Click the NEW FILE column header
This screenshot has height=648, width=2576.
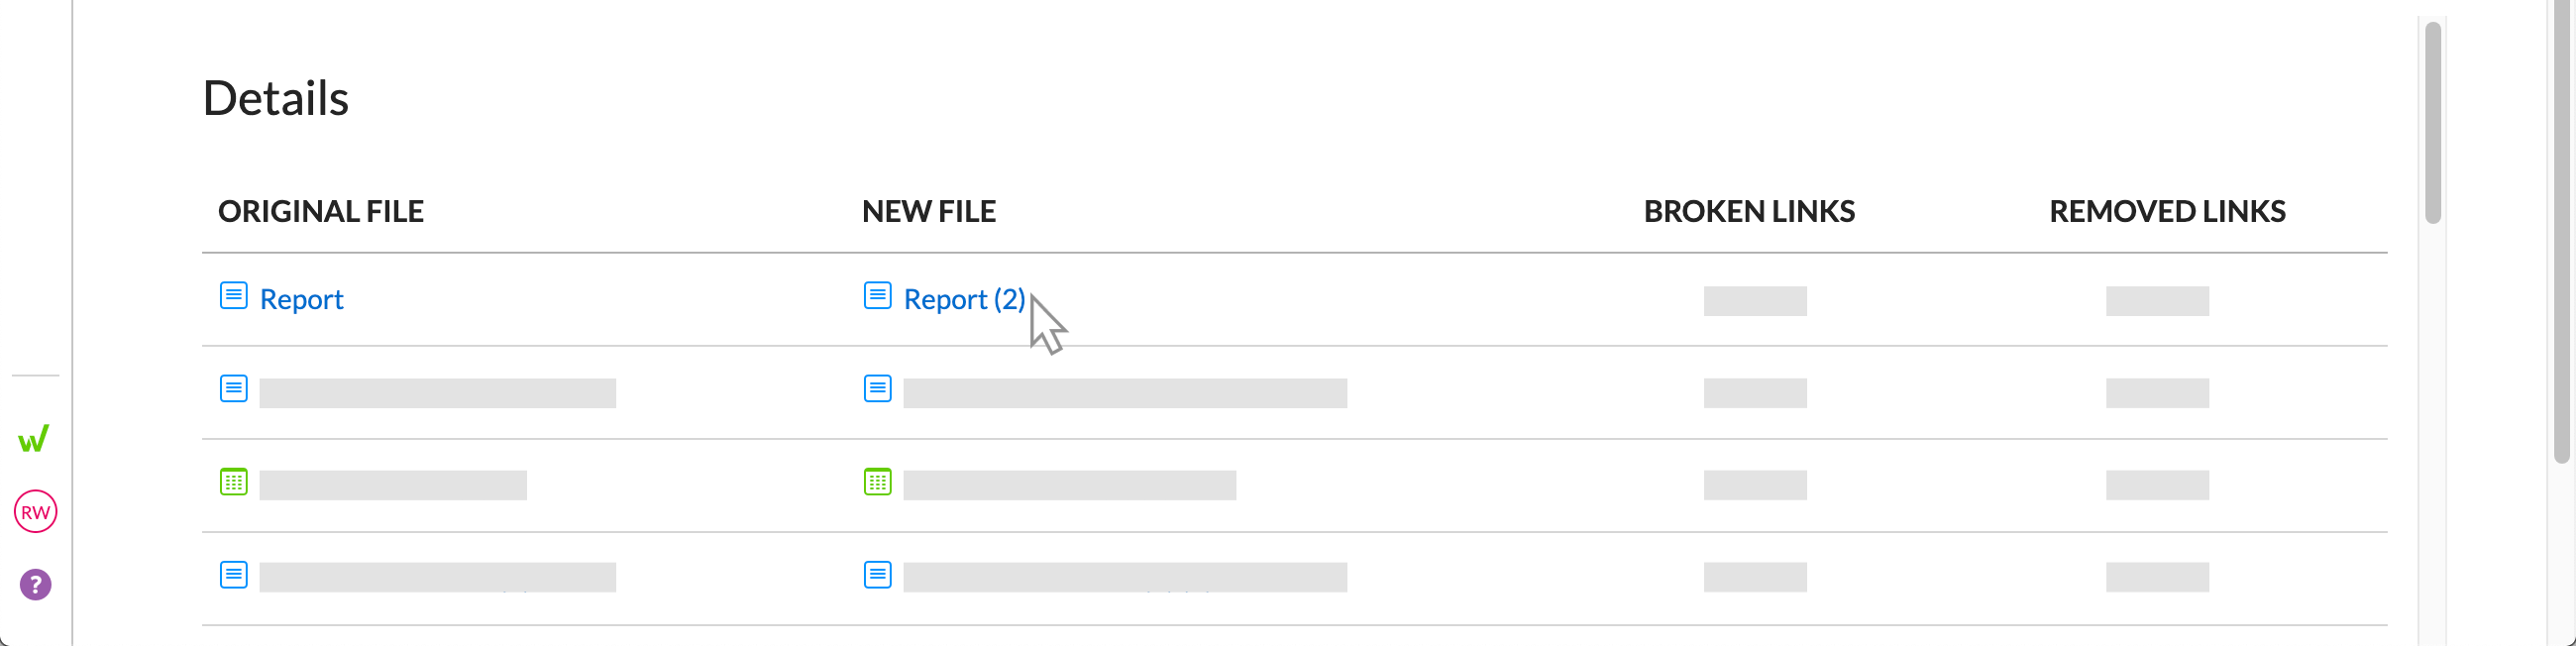point(928,212)
